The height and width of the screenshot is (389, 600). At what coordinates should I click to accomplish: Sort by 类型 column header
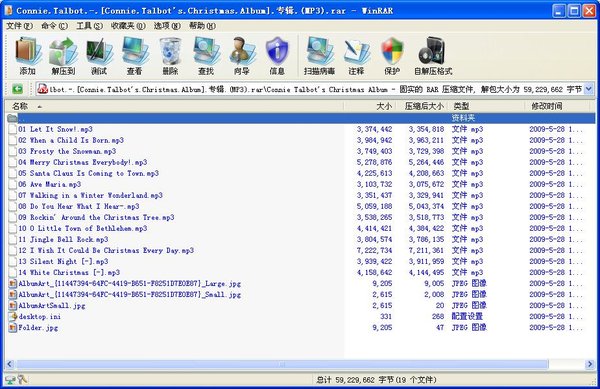point(487,106)
